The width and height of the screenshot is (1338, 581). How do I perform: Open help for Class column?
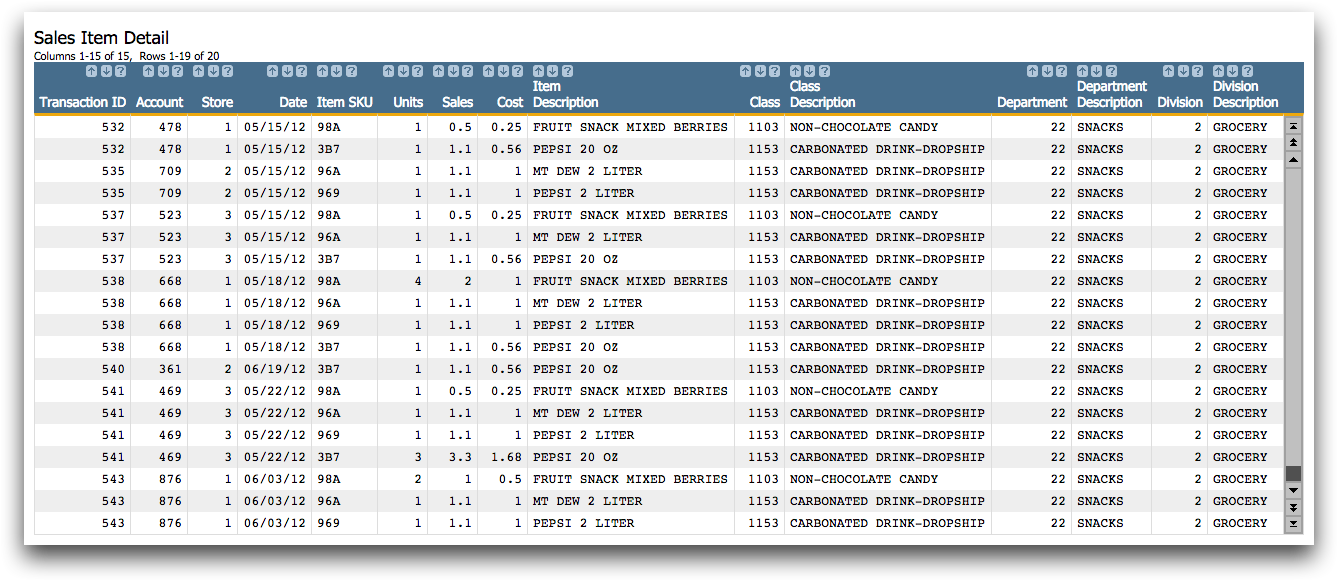pyautogui.click(x=775, y=71)
